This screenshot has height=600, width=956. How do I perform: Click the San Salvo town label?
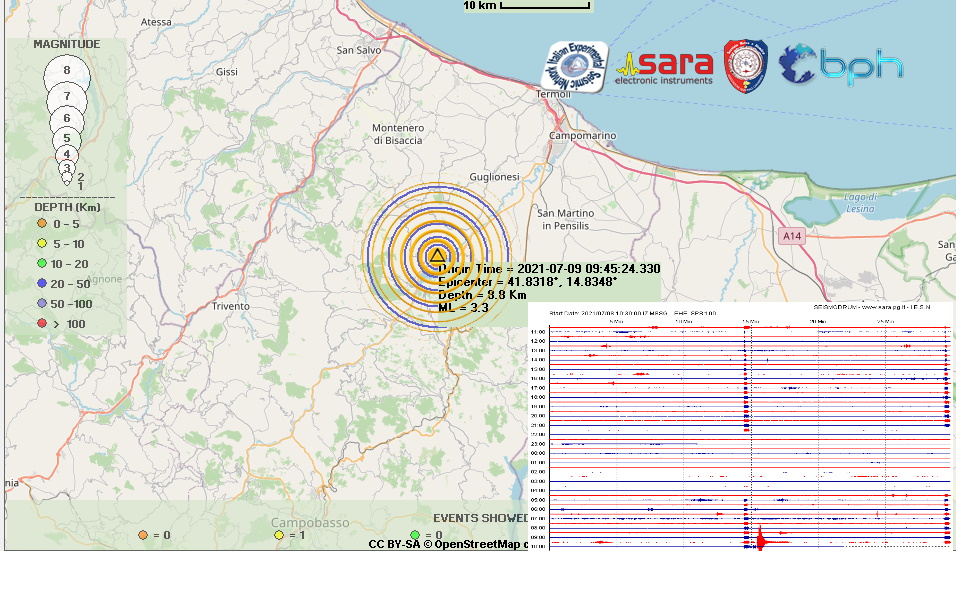(359, 49)
